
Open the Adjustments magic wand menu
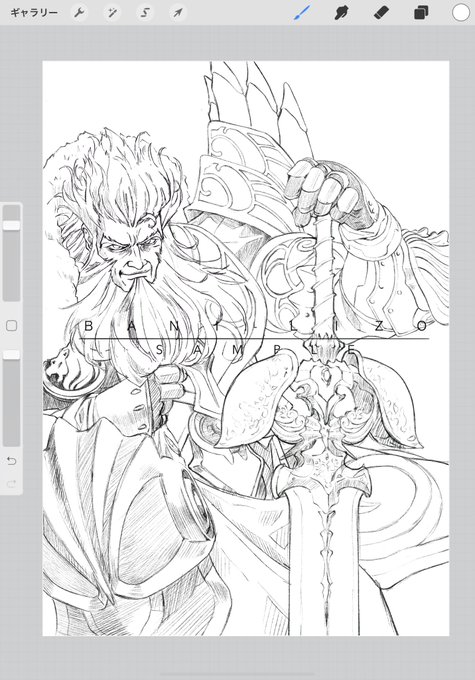pos(112,13)
